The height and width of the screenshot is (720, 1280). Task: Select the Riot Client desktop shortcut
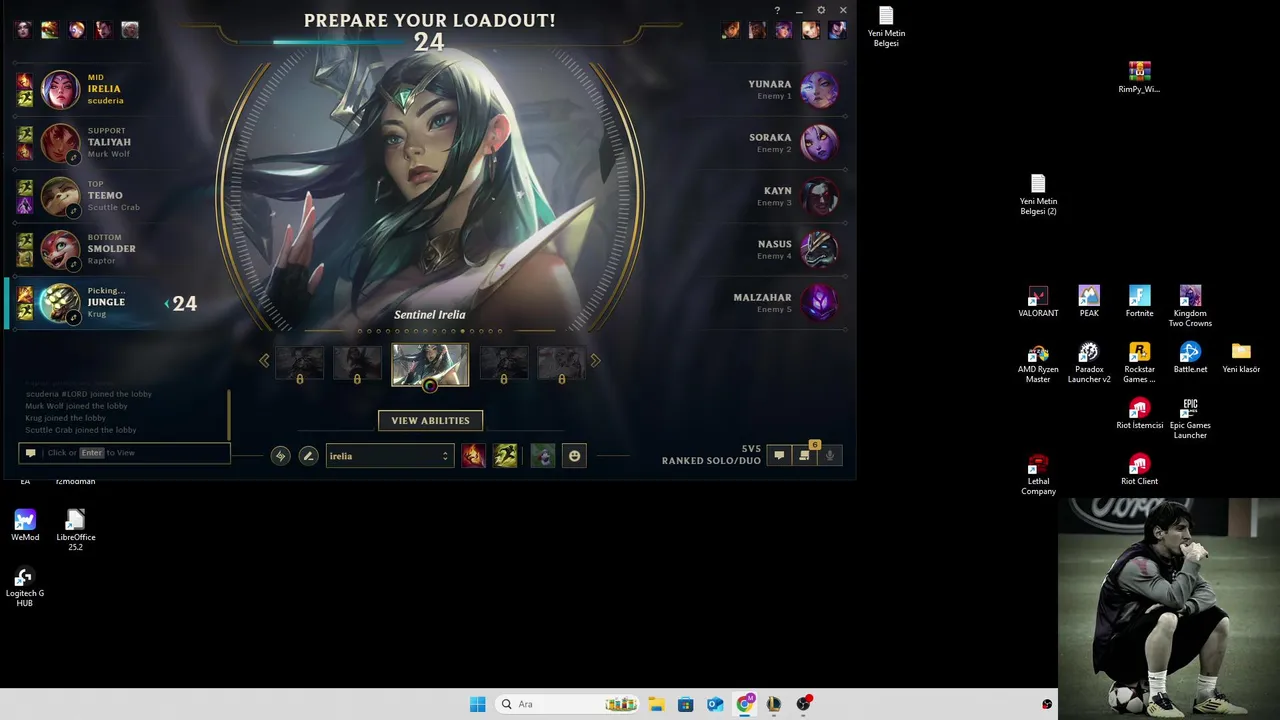pyautogui.click(x=1139, y=469)
